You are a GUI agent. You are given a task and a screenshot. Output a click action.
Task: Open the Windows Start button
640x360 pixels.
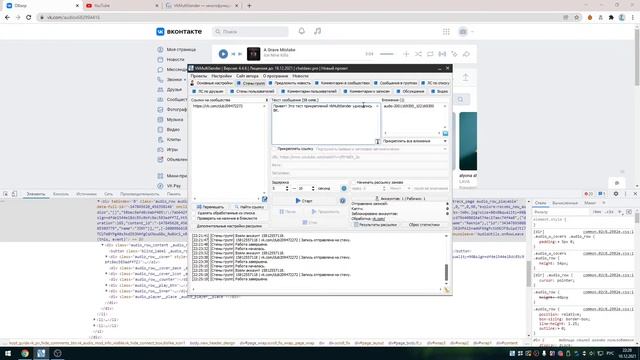(x=8, y=353)
